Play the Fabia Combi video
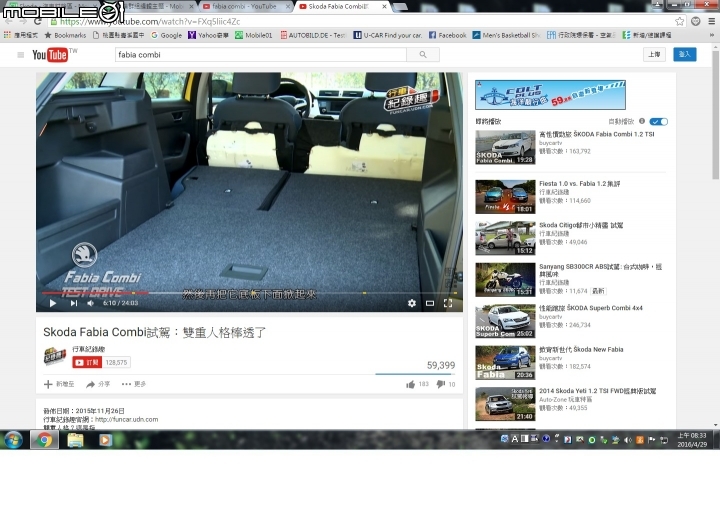720x526 pixels. pos(53,303)
